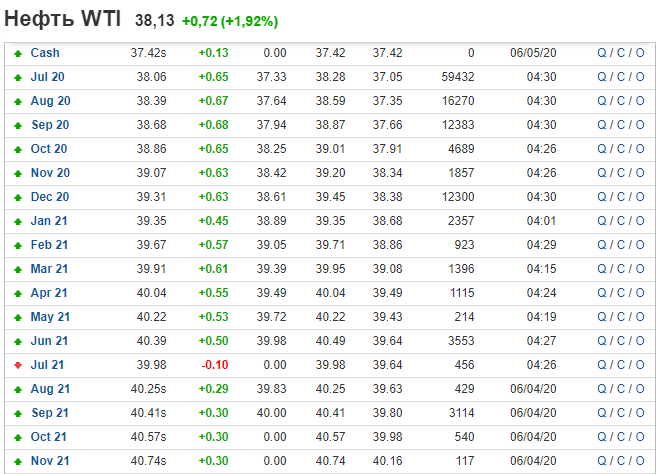Select the Aug 21 contract
This screenshot has width=657, height=474.
(50, 389)
